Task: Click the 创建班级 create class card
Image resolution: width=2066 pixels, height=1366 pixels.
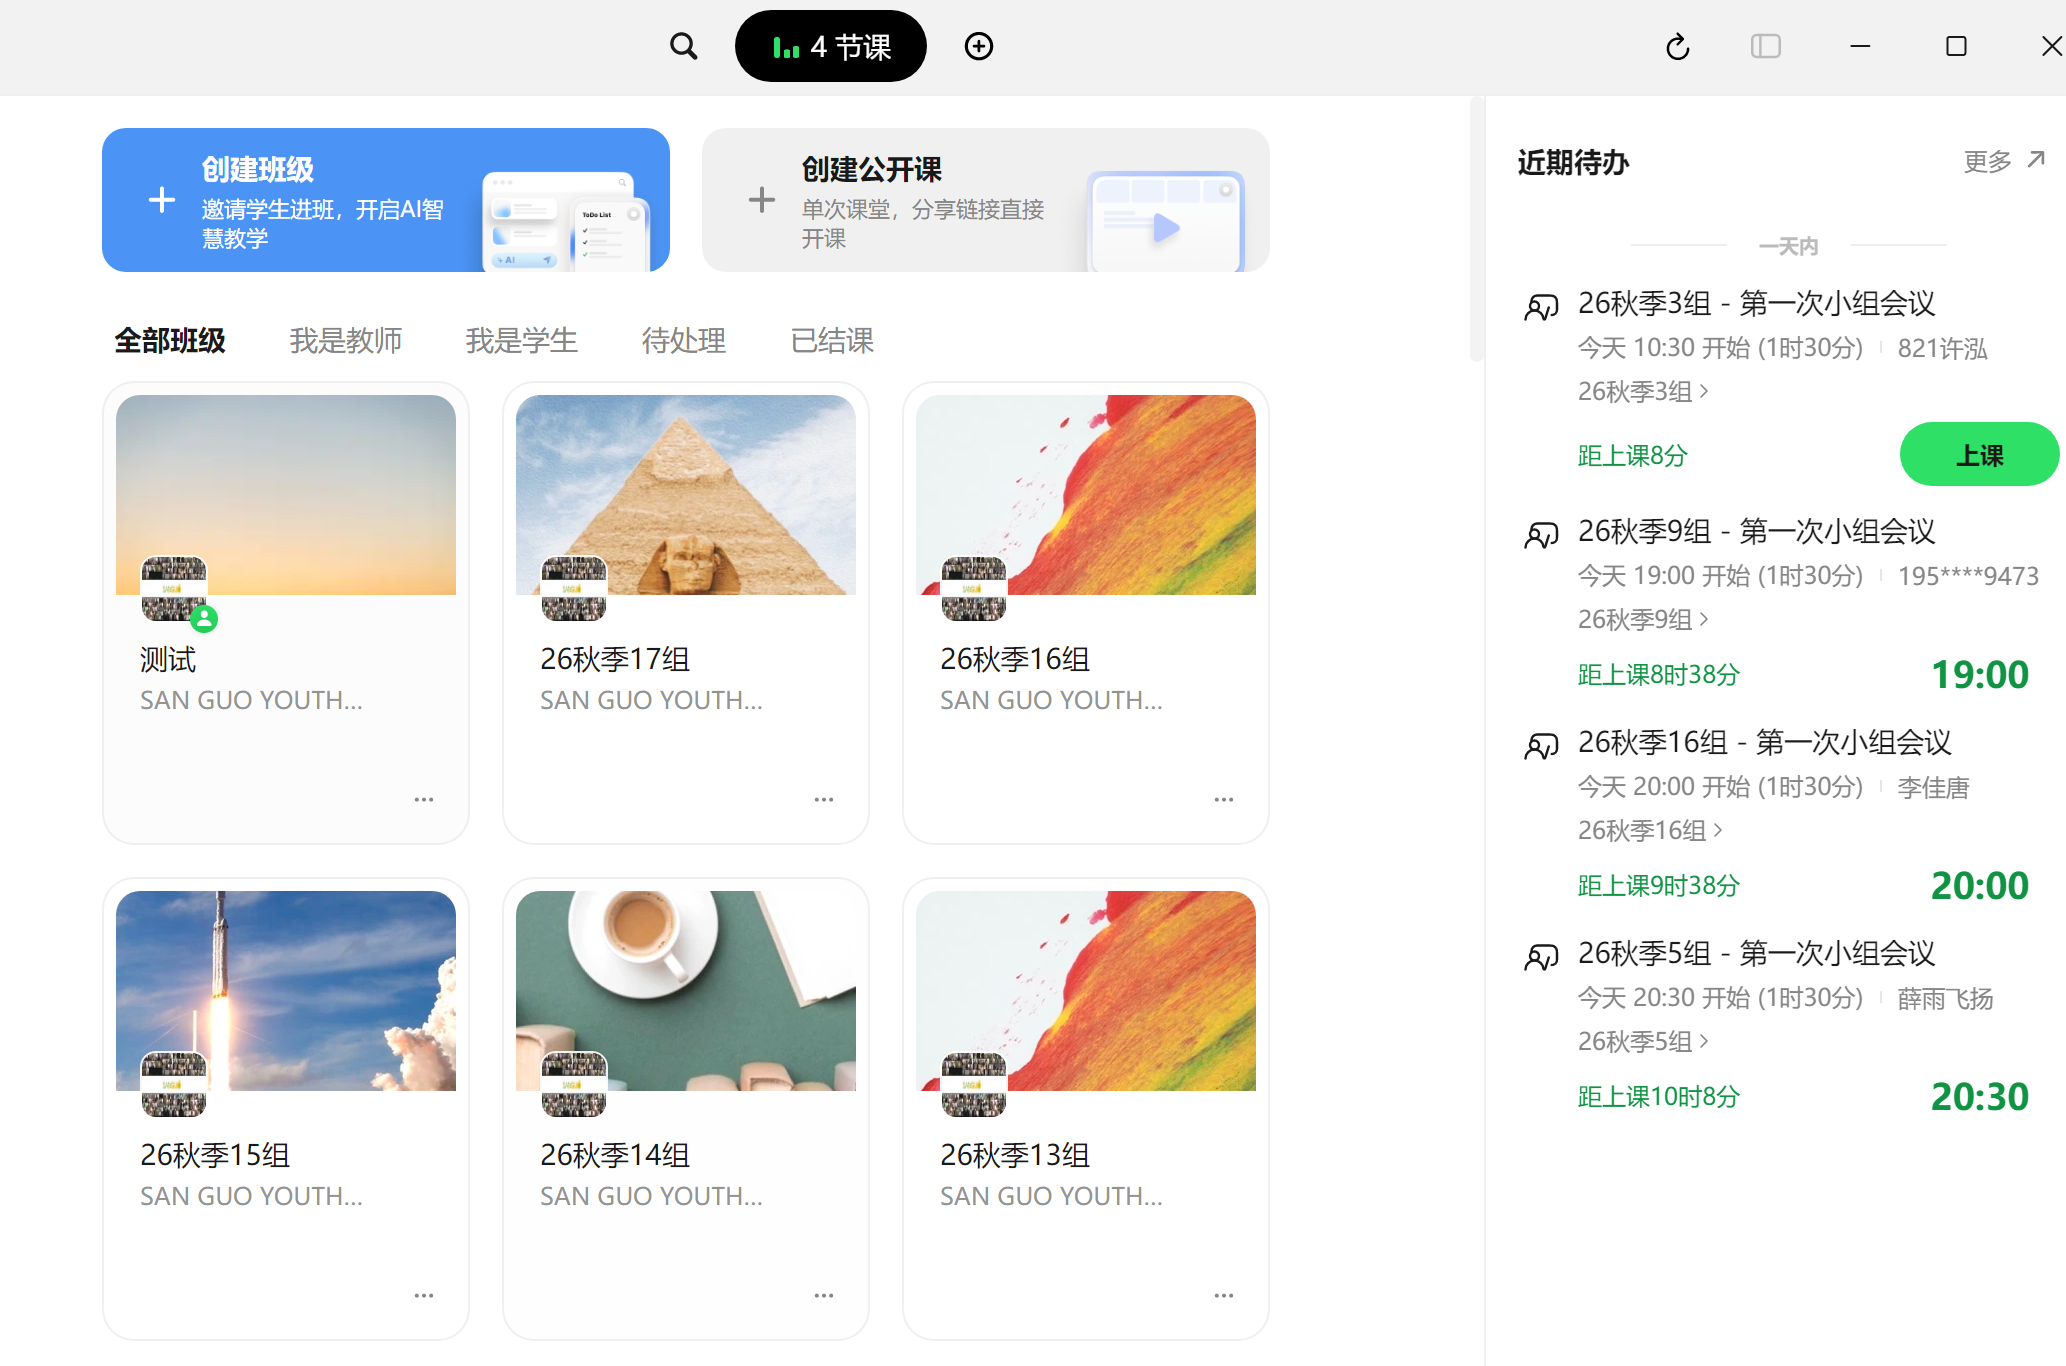Action: pos(385,200)
